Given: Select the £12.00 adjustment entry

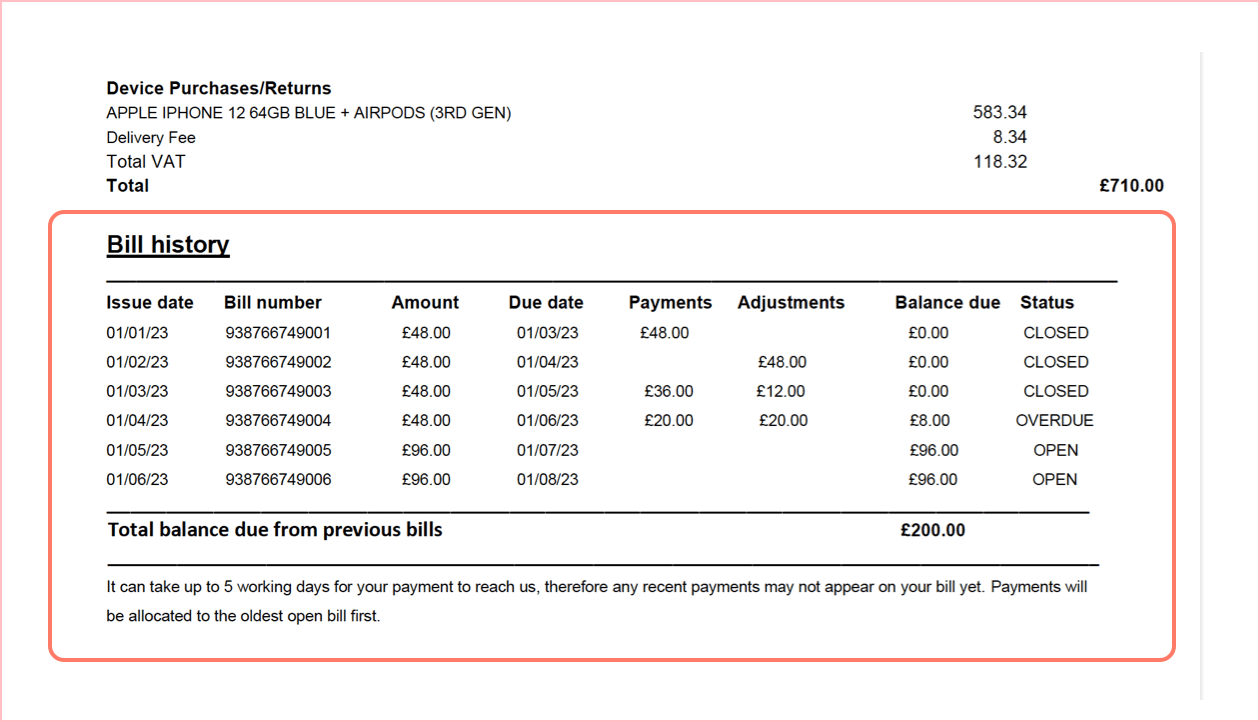Looking at the screenshot, I should [781, 392].
